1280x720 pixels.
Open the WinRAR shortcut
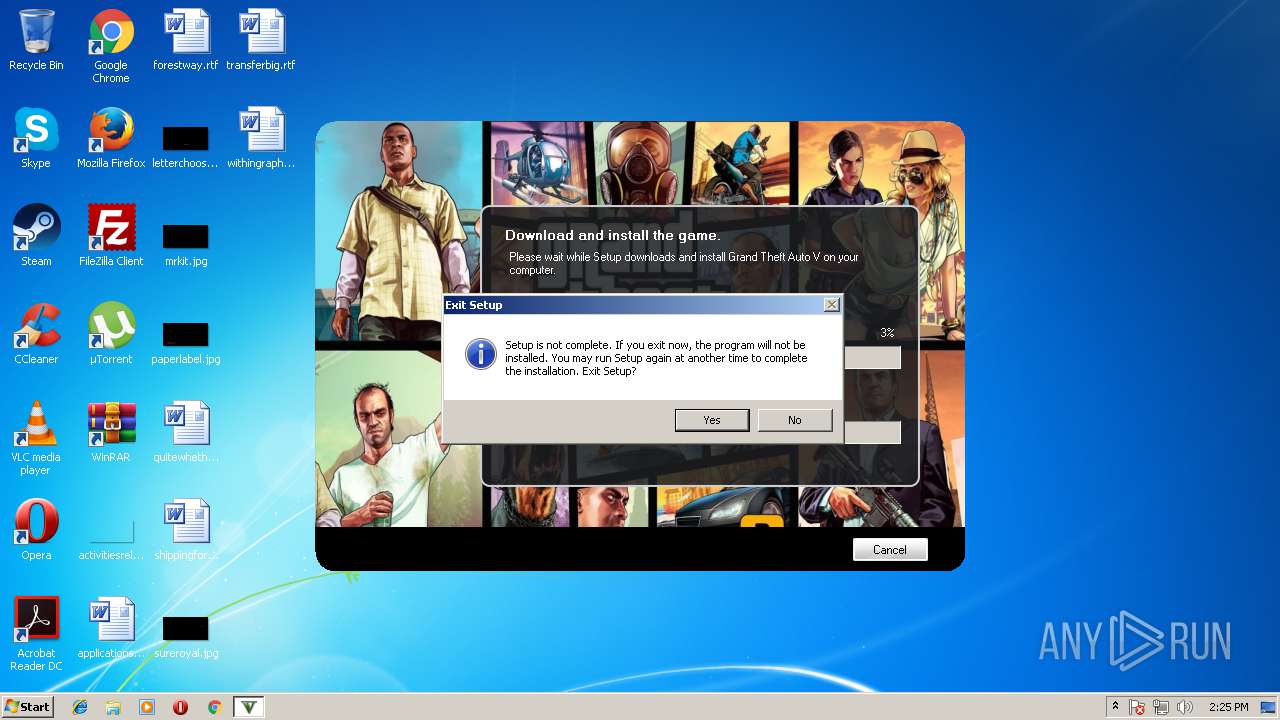point(111,432)
